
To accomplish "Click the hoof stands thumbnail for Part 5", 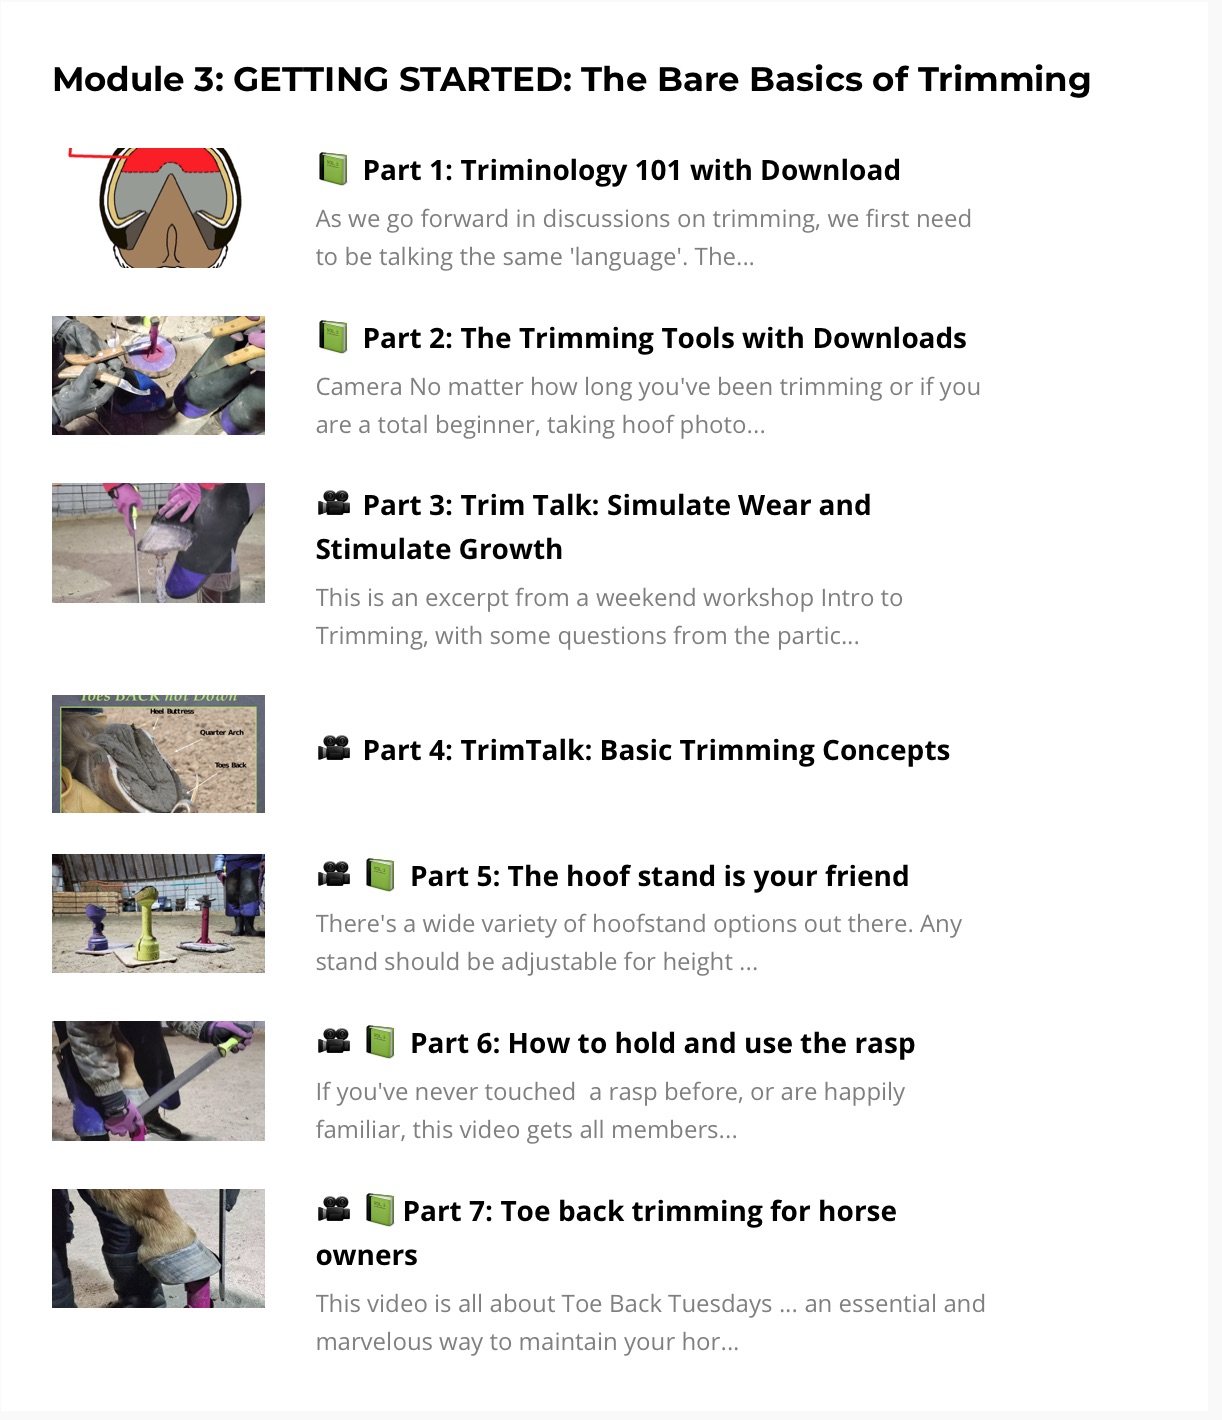I will (158, 913).
